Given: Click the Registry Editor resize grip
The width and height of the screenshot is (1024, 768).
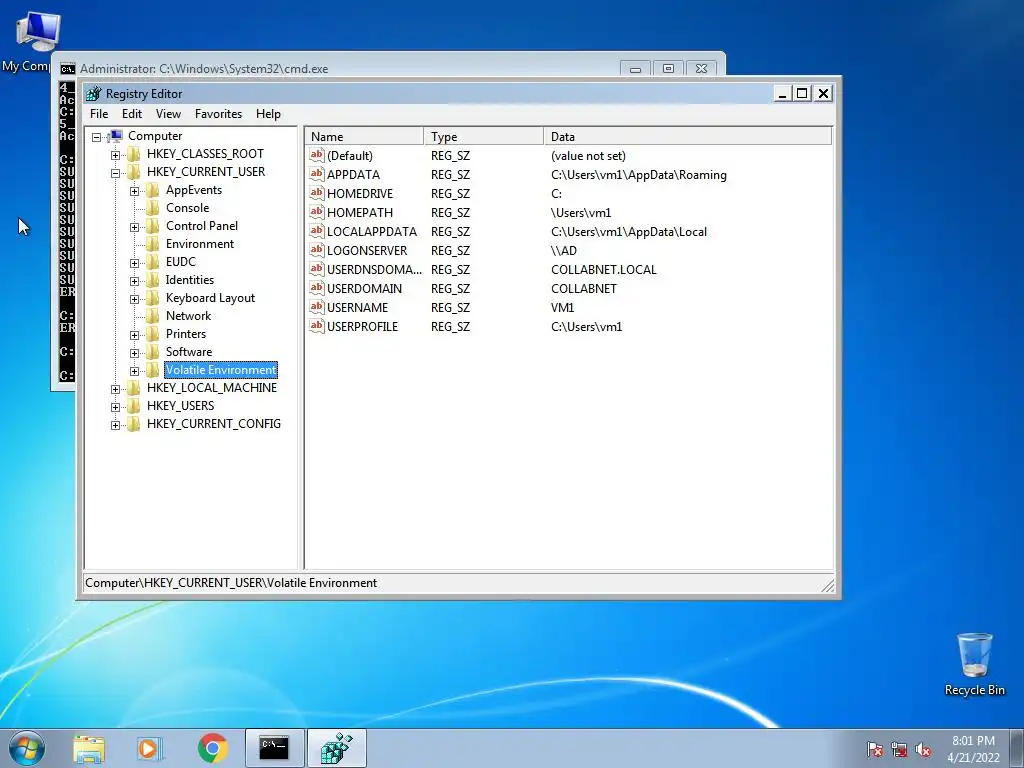Looking at the screenshot, I should pyautogui.click(x=828, y=585).
